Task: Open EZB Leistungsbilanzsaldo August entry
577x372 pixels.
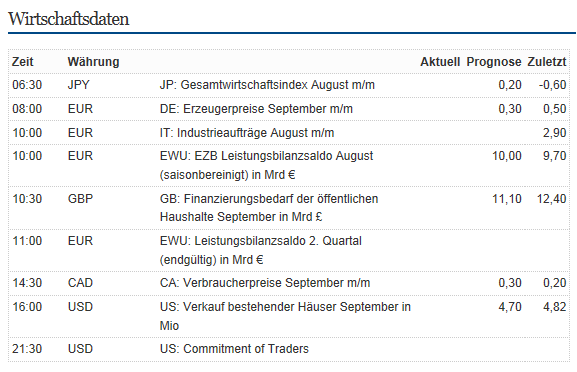Action: (x=266, y=165)
